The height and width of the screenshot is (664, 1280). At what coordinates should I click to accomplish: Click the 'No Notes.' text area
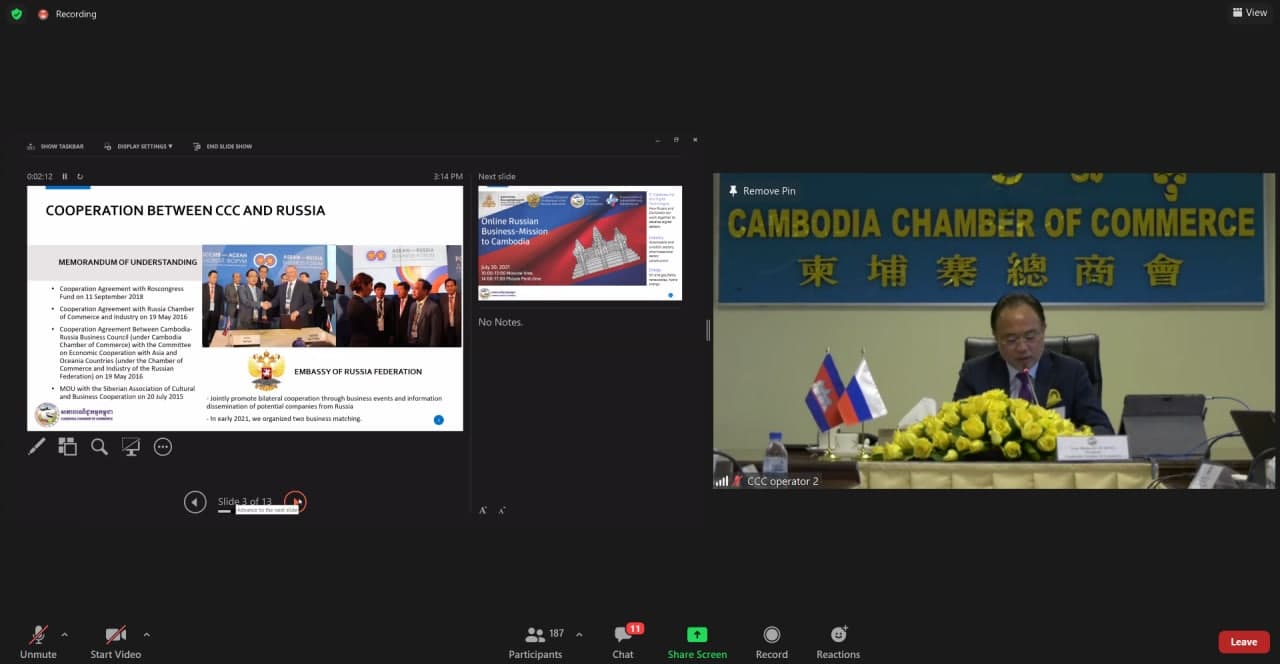click(x=500, y=322)
